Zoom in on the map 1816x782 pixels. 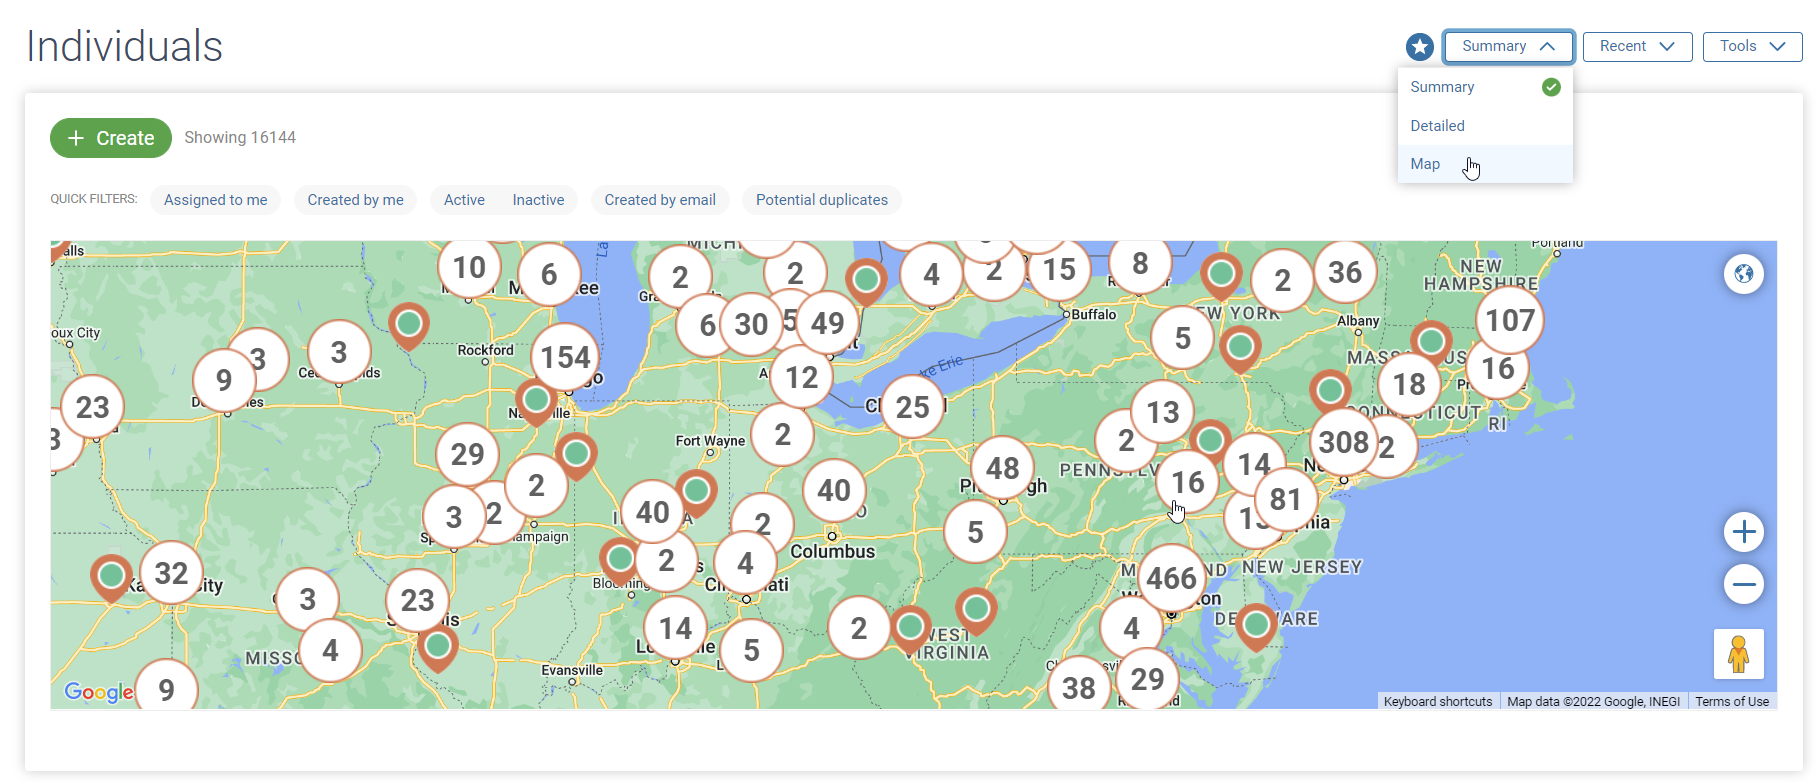tap(1743, 532)
